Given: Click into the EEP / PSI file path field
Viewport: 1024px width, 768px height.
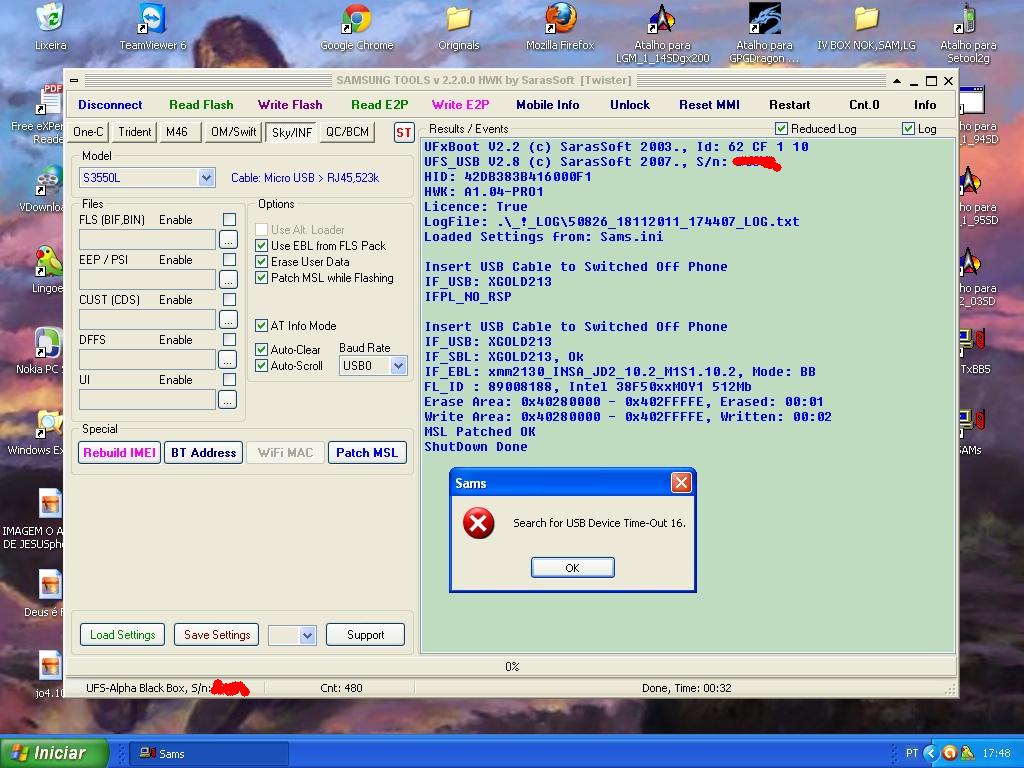Looking at the screenshot, I should point(148,280).
